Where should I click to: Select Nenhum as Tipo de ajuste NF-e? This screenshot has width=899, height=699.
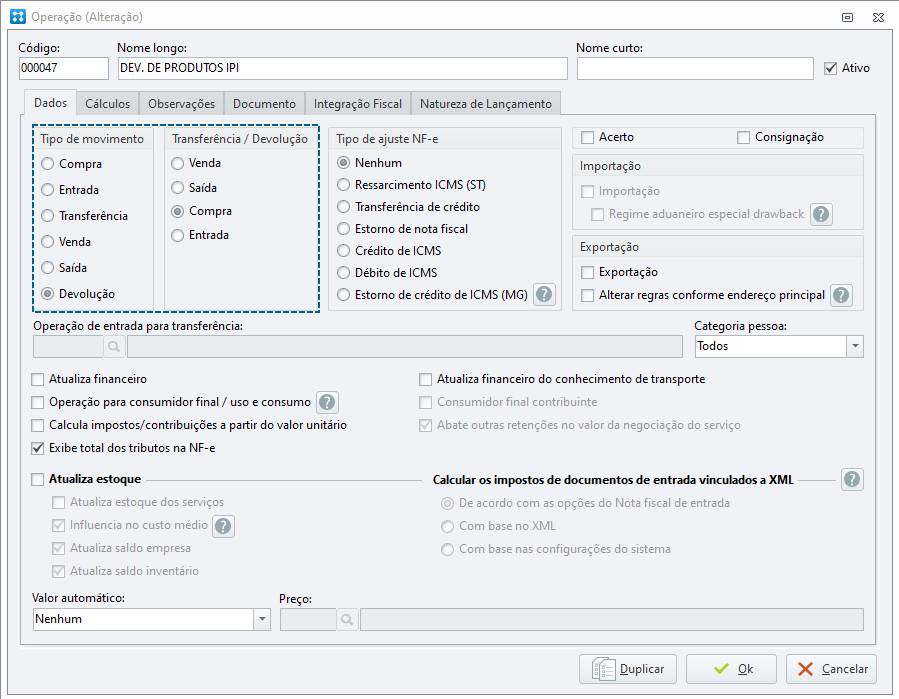tap(343, 163)
